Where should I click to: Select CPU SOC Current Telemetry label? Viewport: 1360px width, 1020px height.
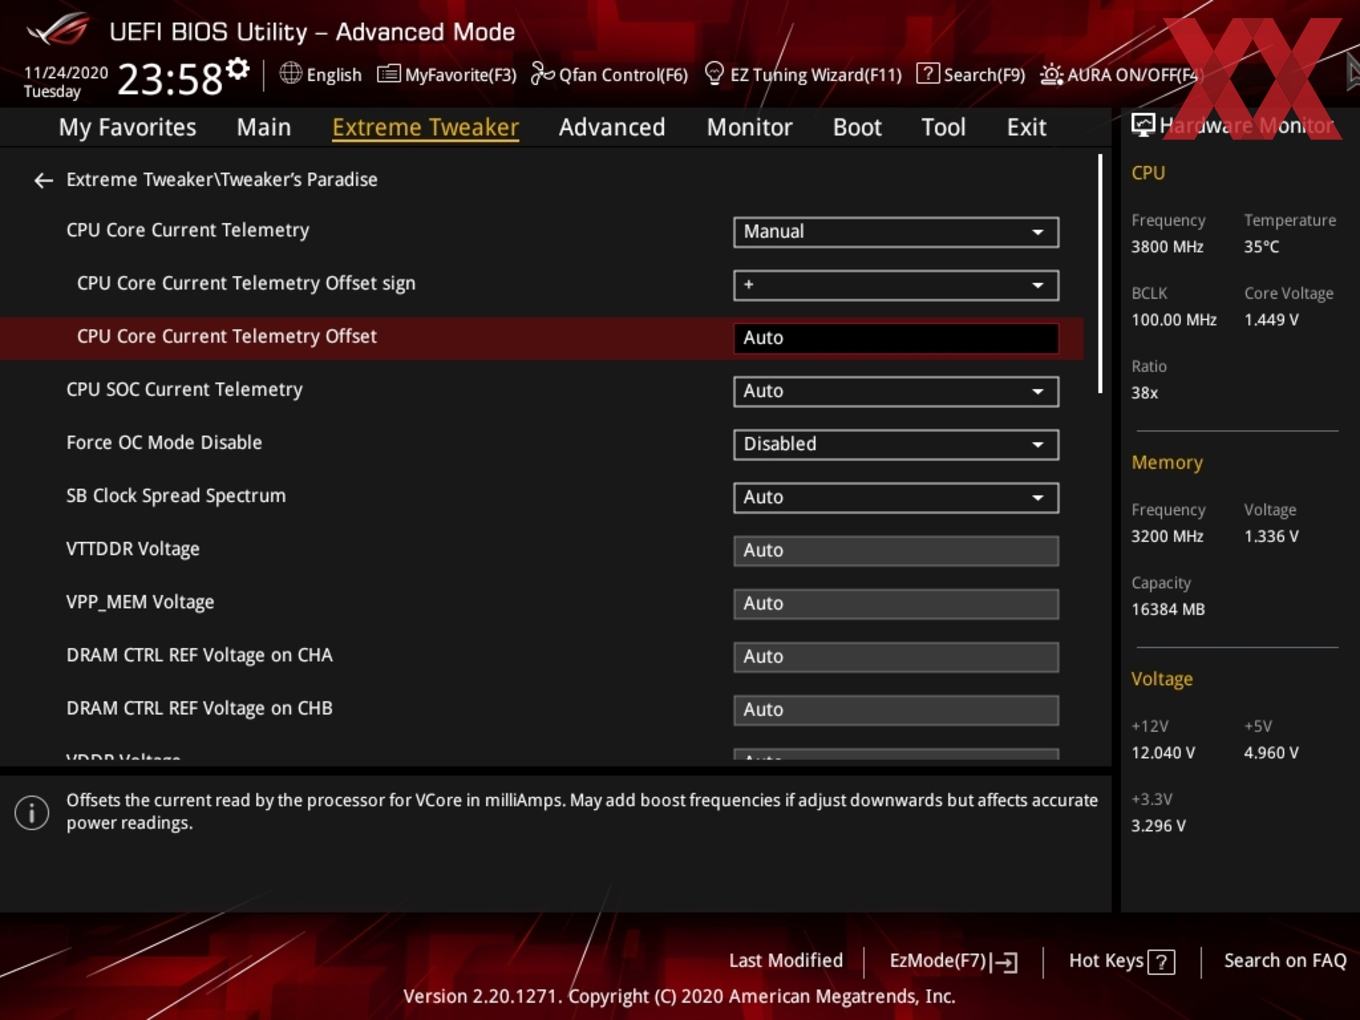[184, 389]
